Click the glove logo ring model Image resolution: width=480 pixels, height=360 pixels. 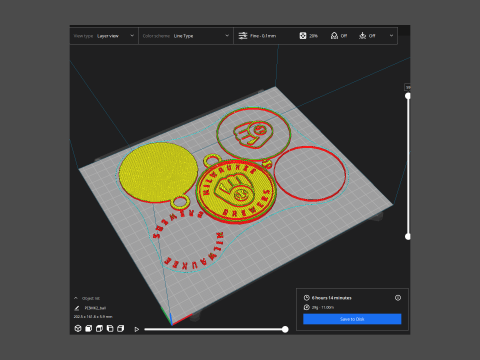pyautogui.click(x=253, y=133)
